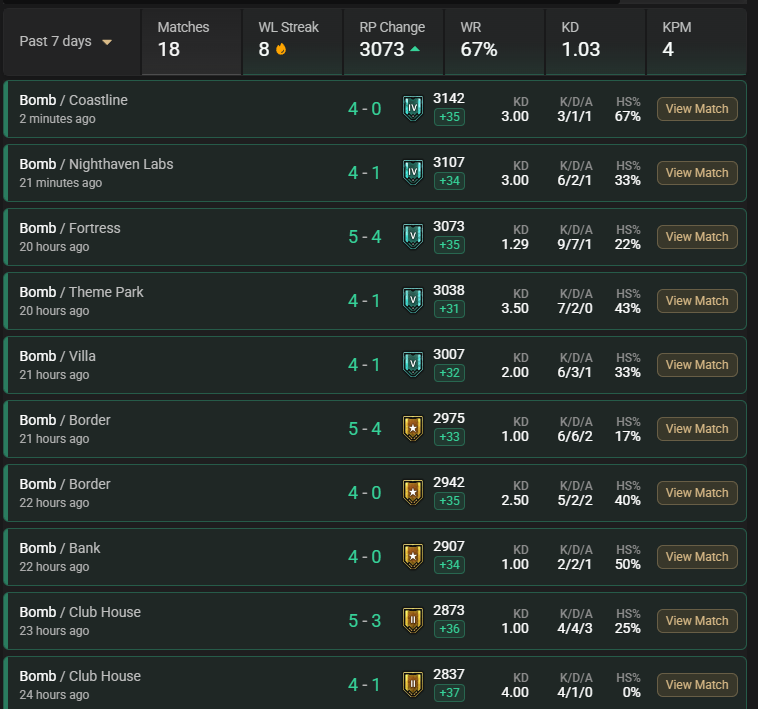Click the 4.00 KD value on Club House
This screenshot has width=758, height=709.
tap(515, 693)
